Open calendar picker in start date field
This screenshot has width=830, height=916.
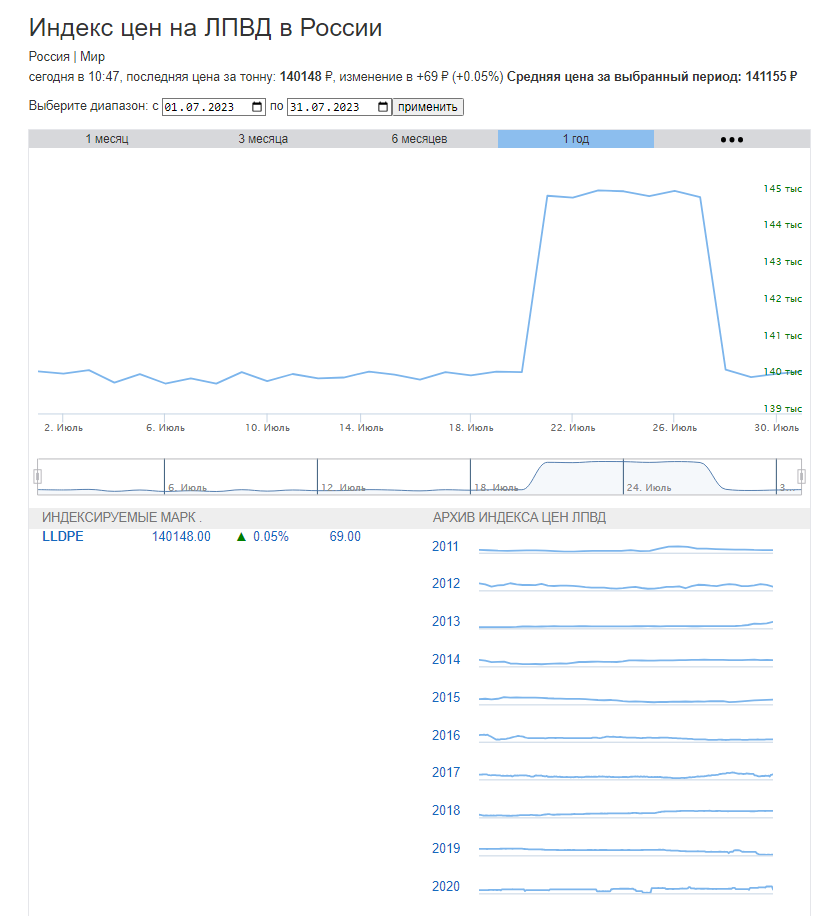[257, 107]
